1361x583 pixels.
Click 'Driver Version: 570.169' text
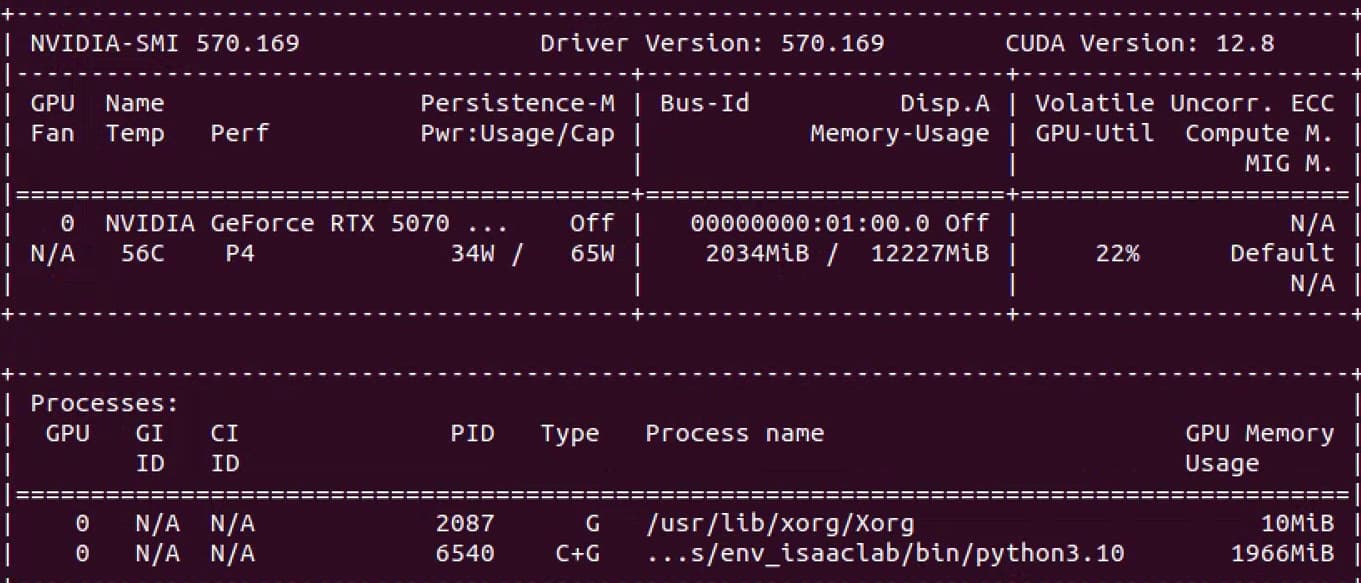point(712,43)
